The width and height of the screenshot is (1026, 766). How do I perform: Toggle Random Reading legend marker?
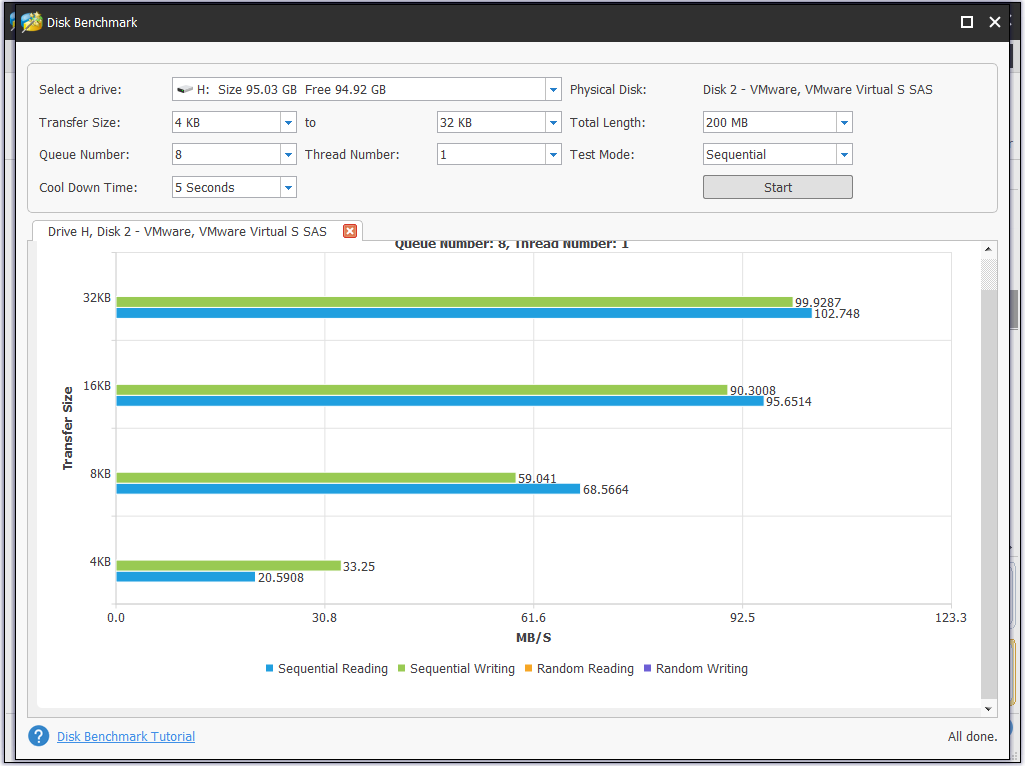[529, 669]
